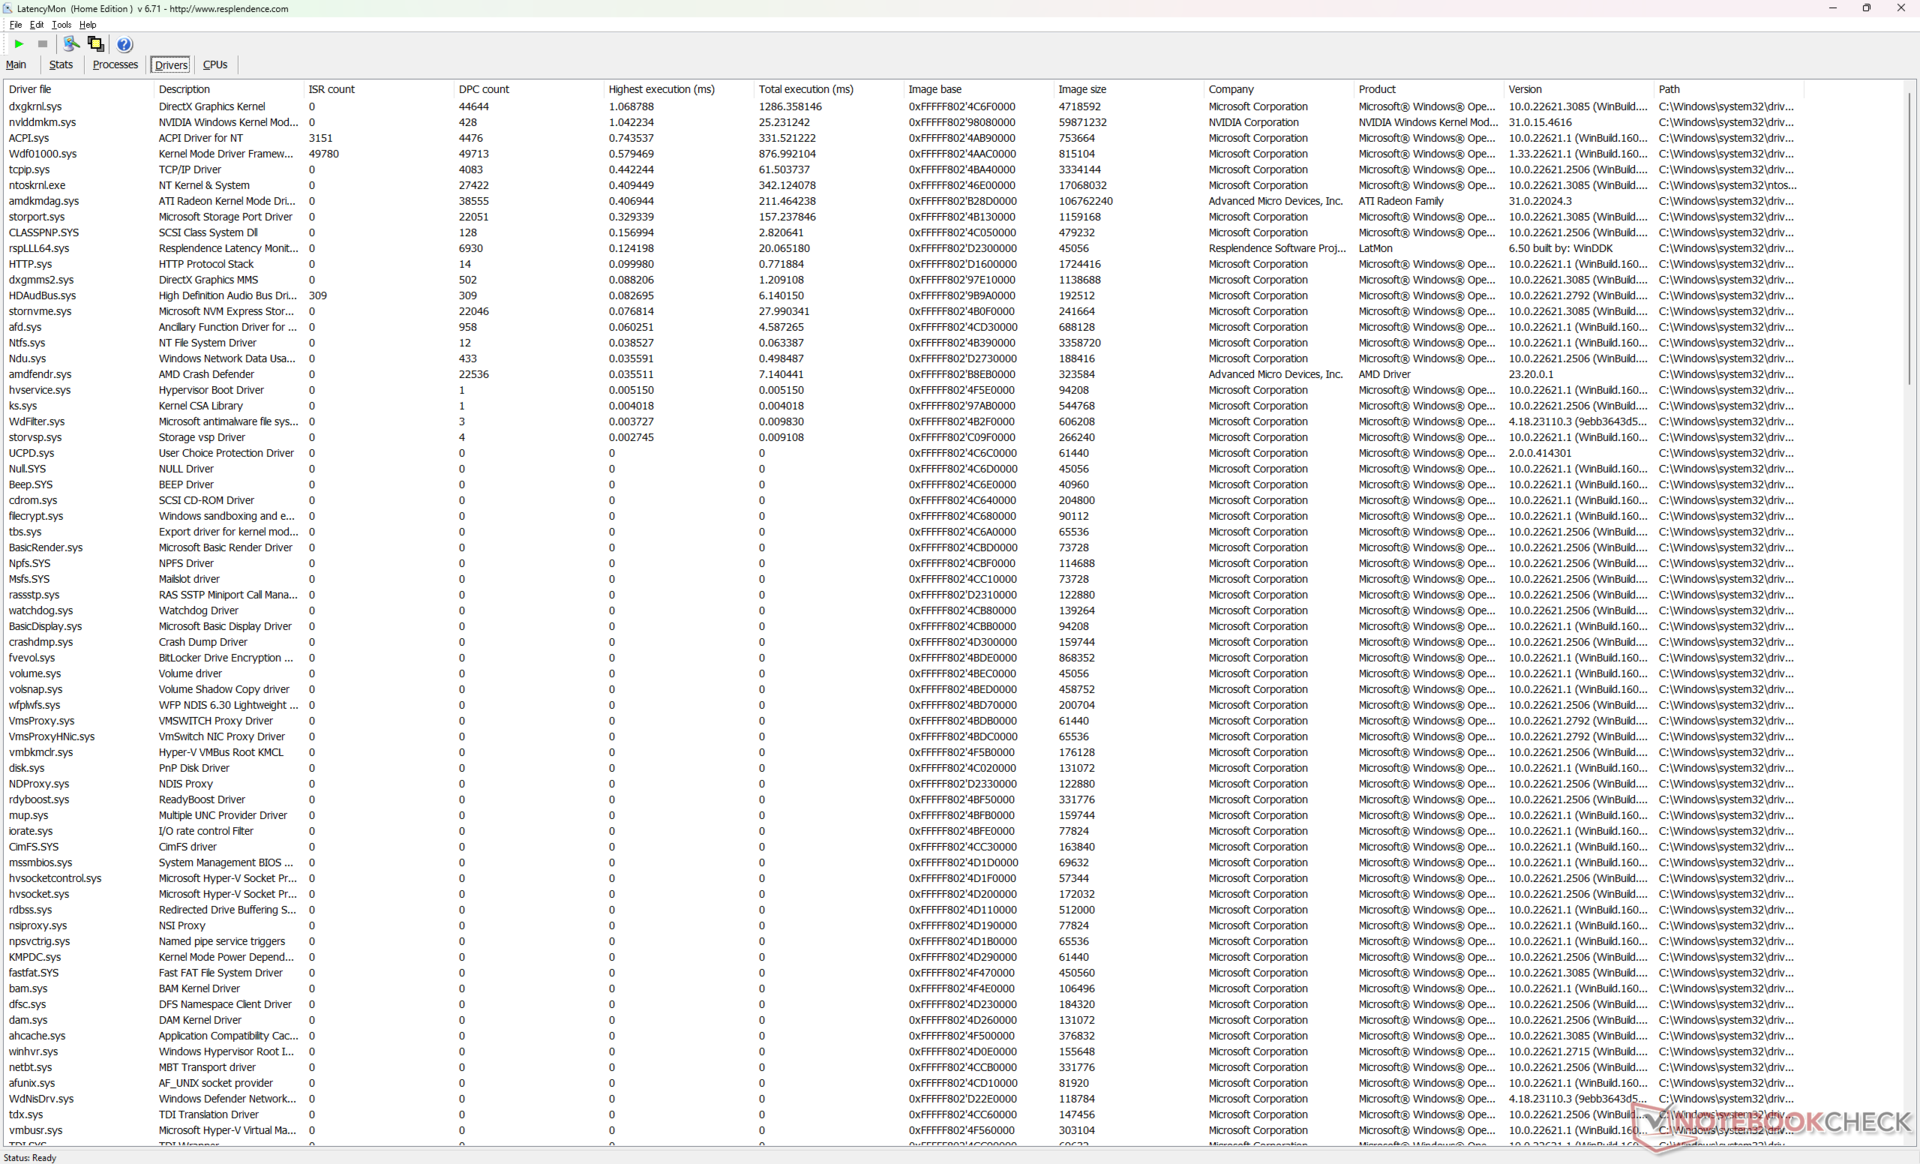Open the Tools menu

61,25
